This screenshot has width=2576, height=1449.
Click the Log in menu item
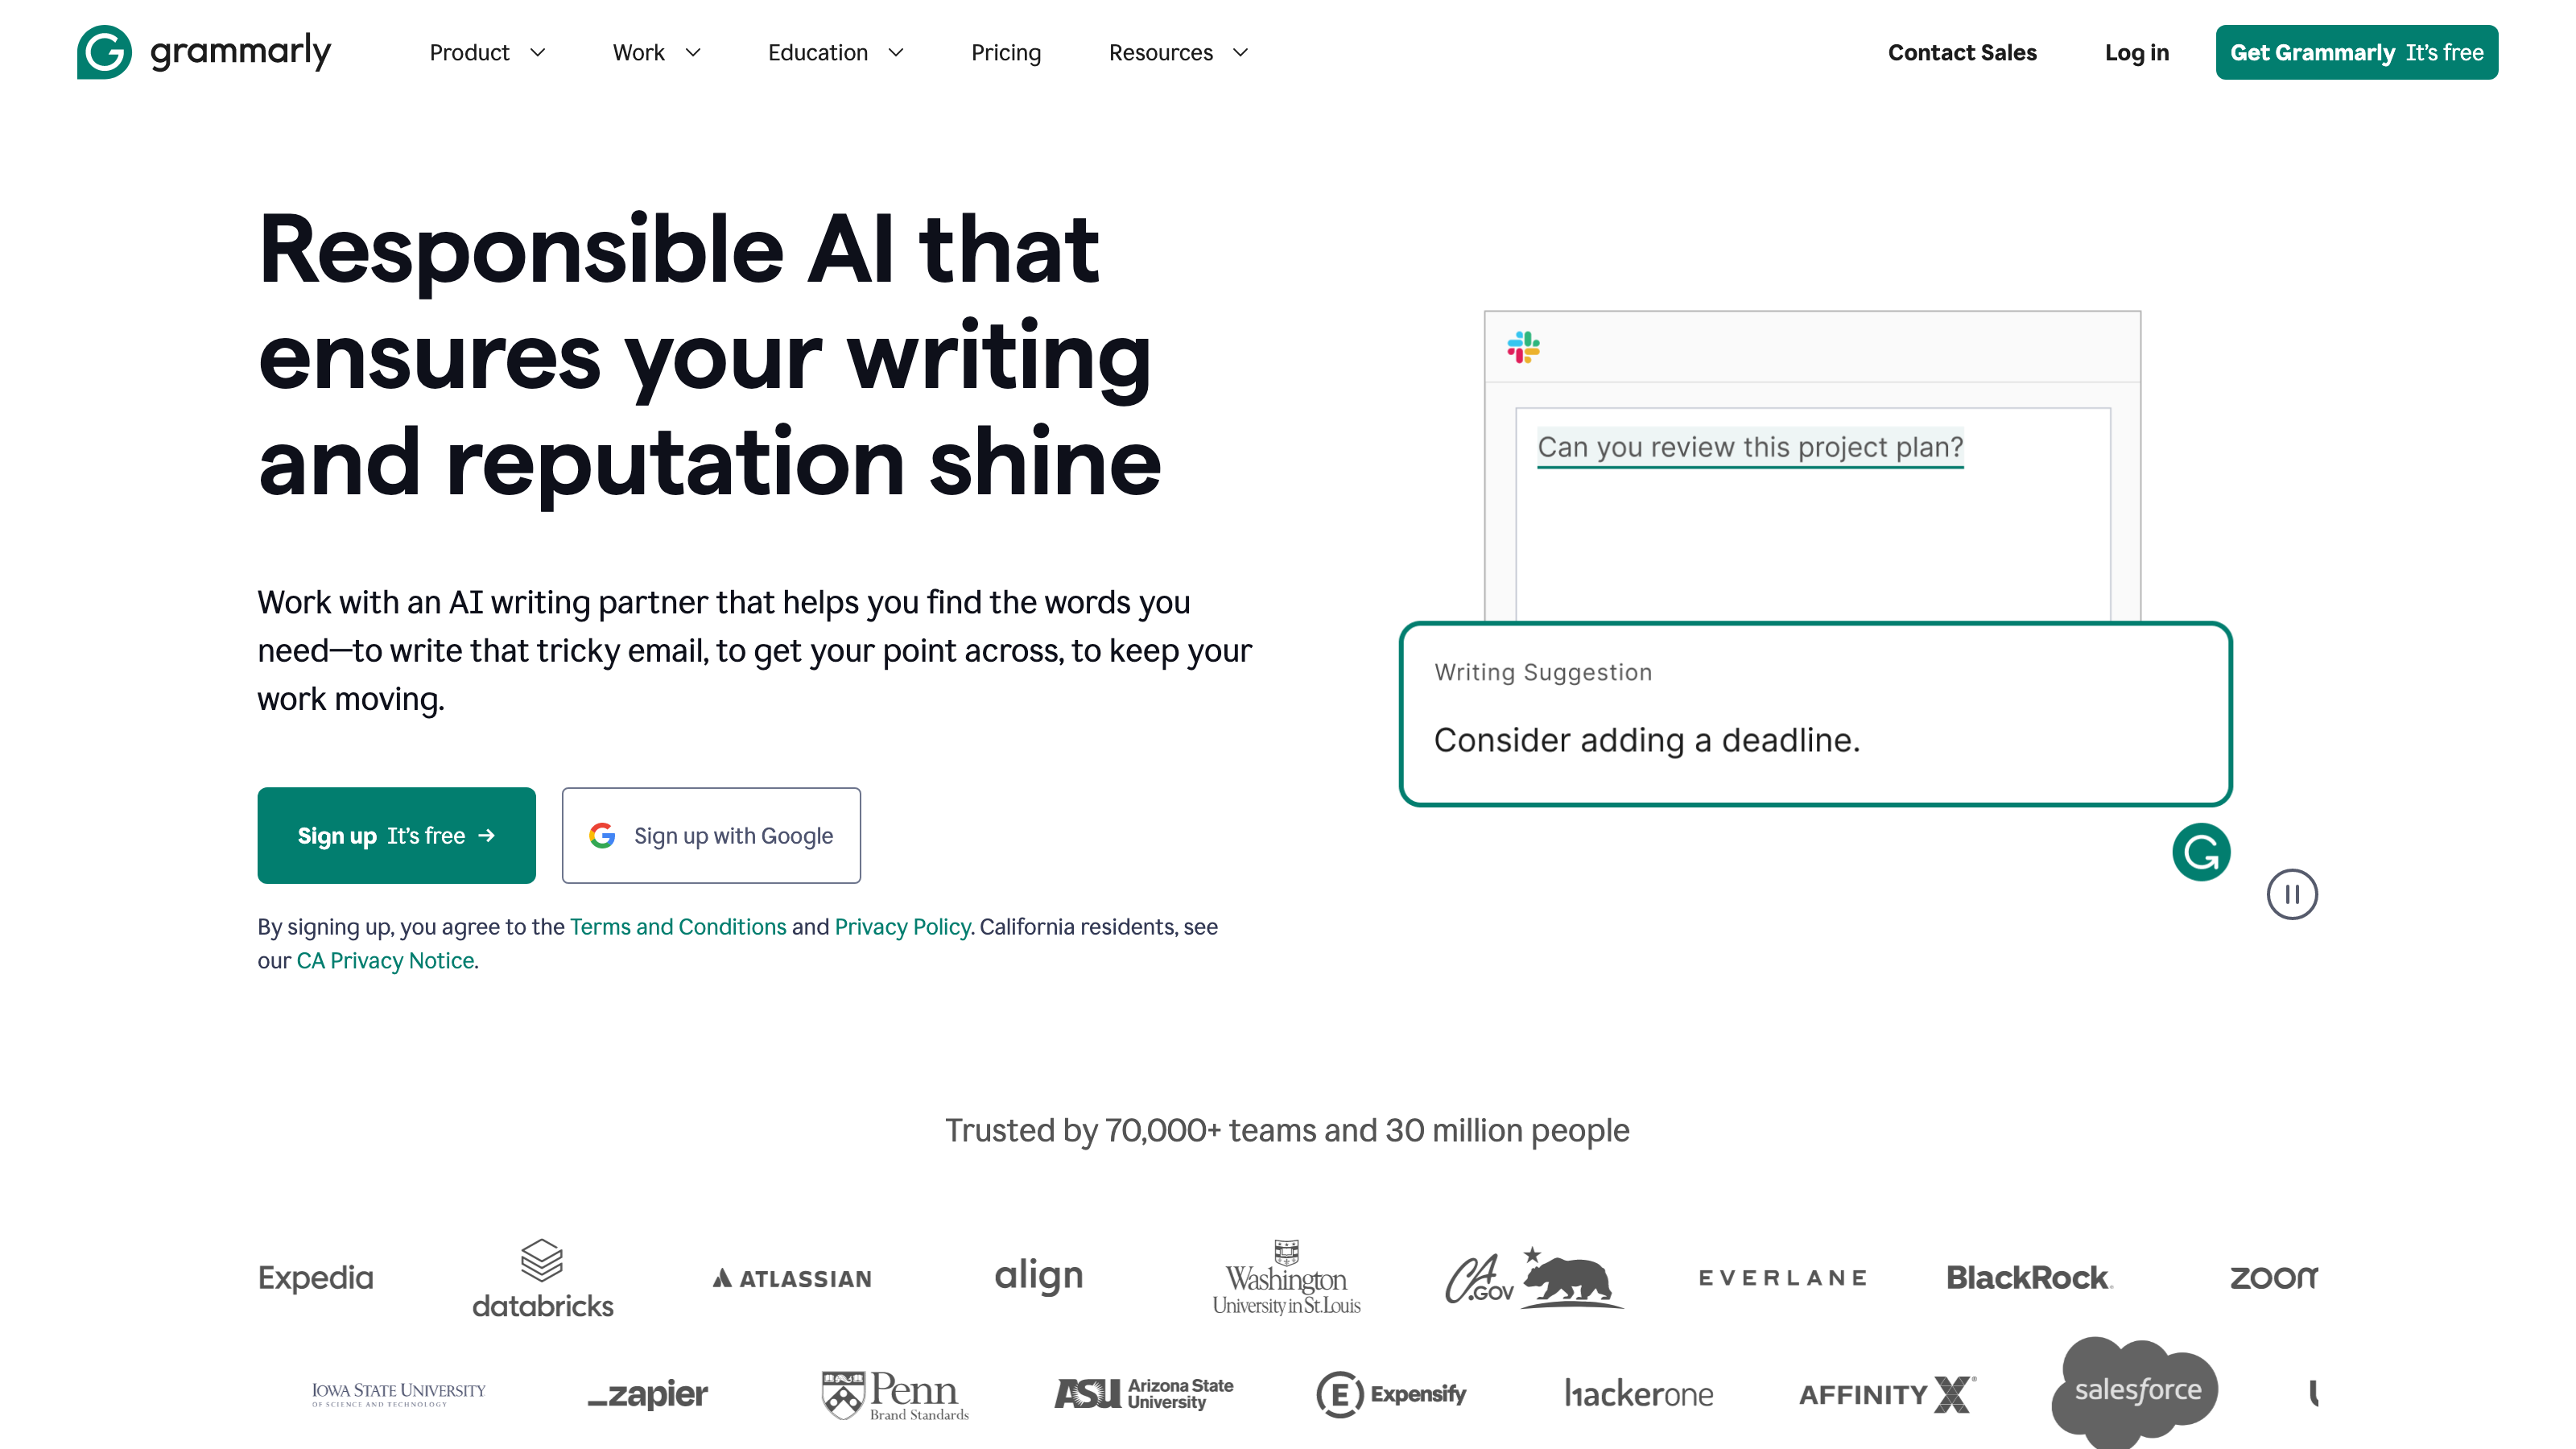pos(2136,52)
